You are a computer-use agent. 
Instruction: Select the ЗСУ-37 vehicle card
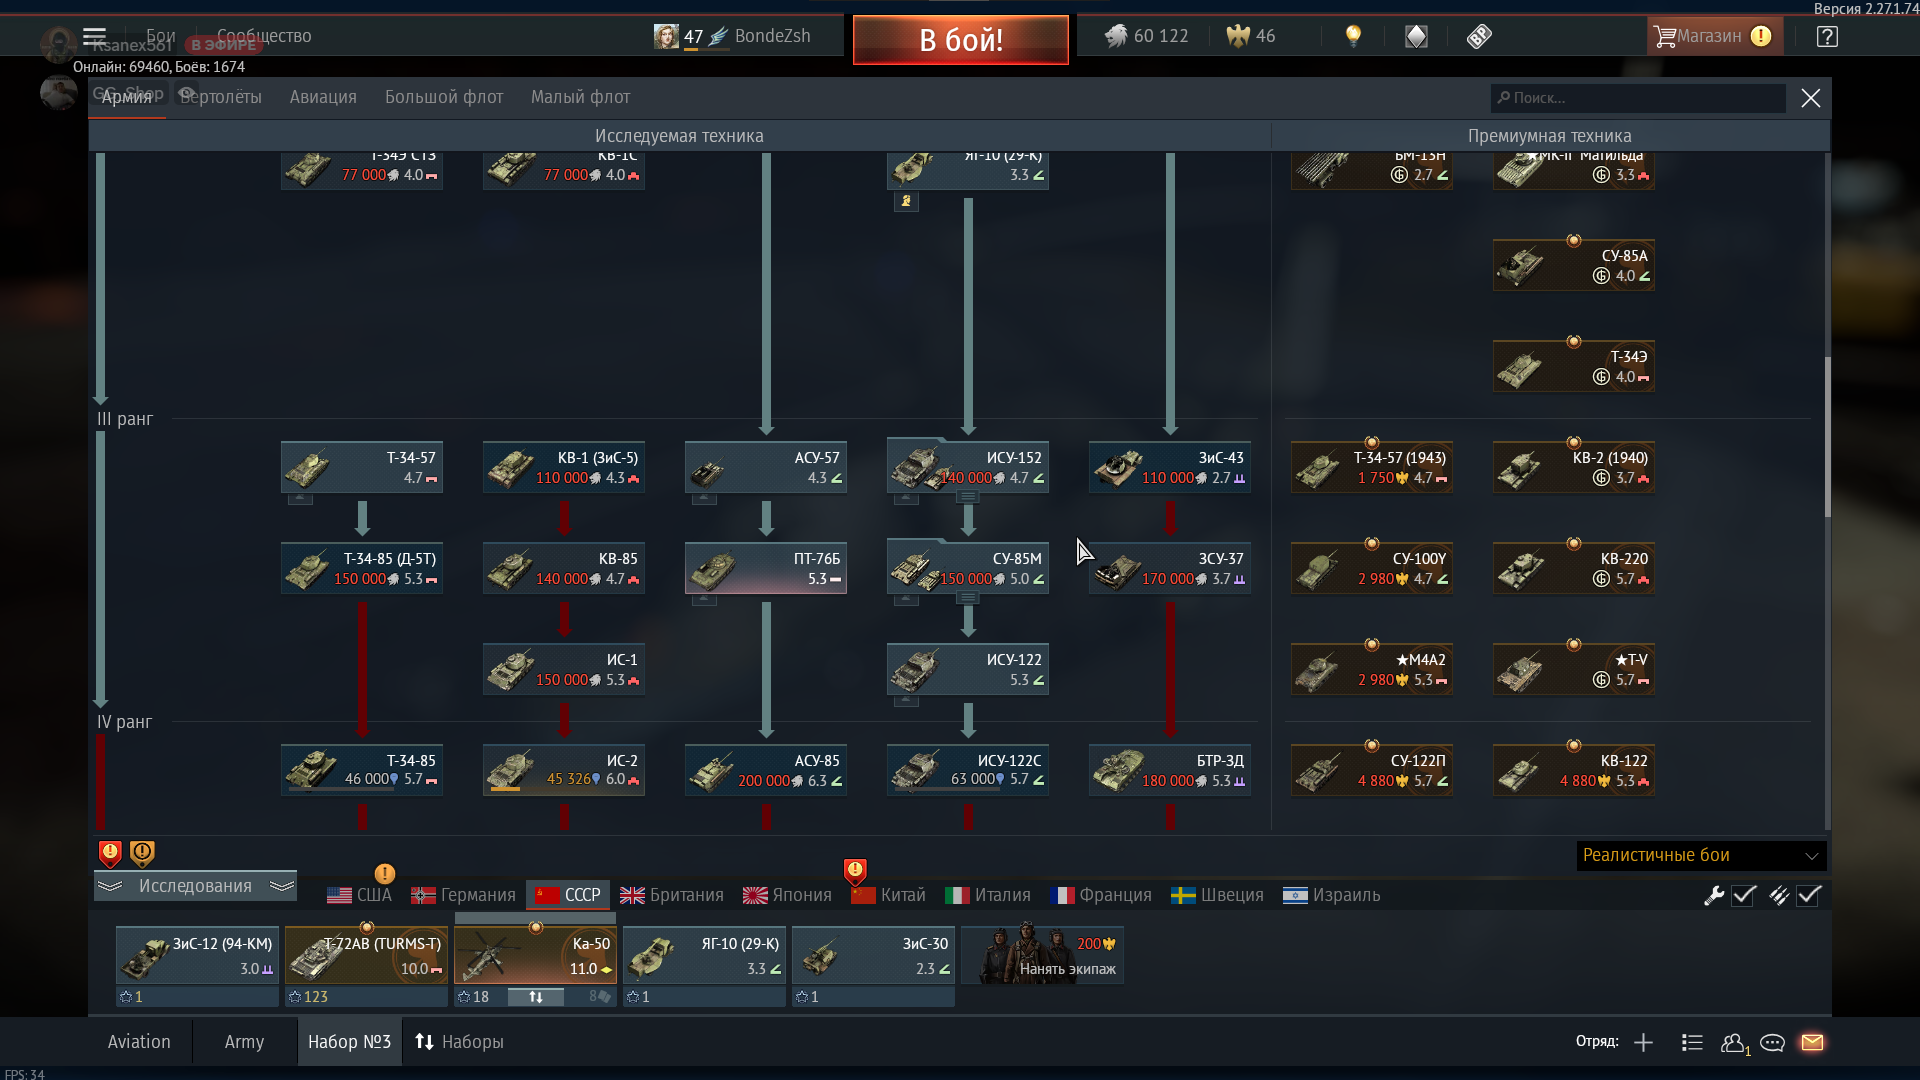1170,568
